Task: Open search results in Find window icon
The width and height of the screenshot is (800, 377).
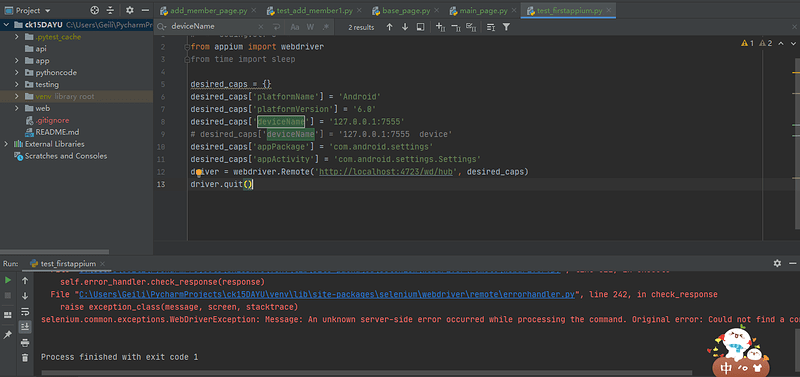Action: pyautogui.click(x=491, y=27)
